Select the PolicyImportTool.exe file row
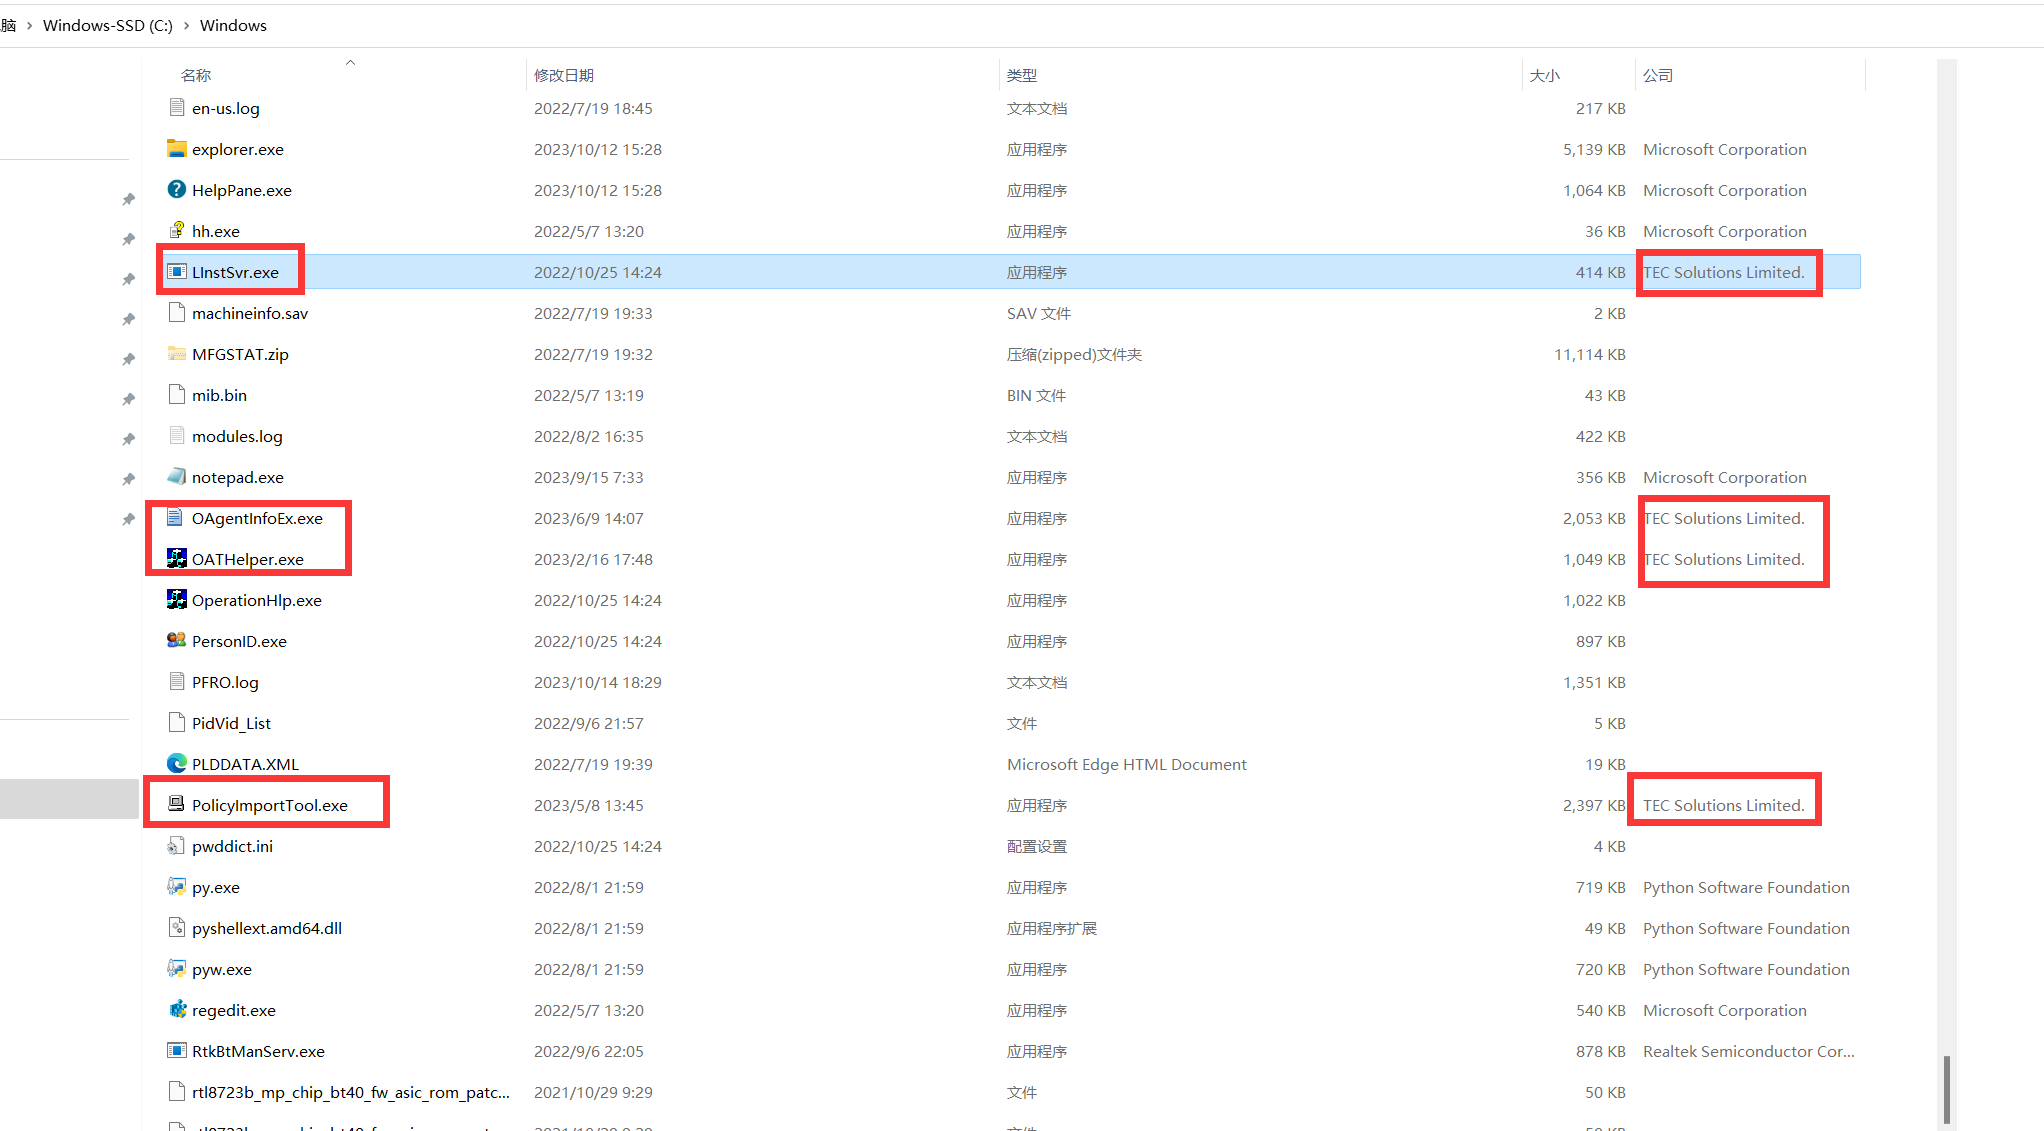Viewport: 2044px width, 1131px height. [270, 805]
